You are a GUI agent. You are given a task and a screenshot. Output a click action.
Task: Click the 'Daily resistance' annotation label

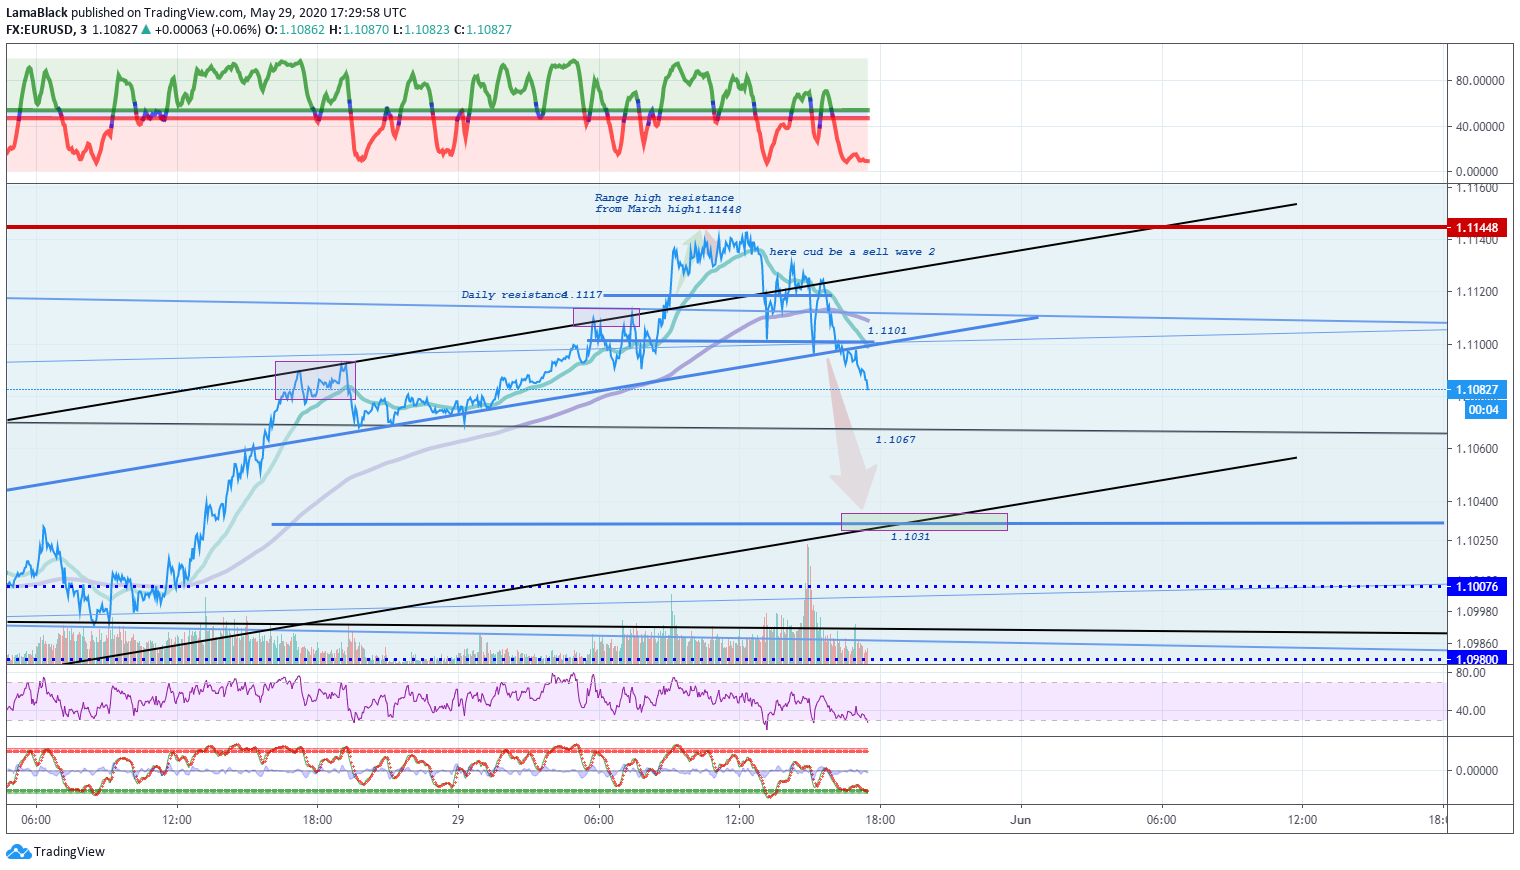(x=513, y=295)
